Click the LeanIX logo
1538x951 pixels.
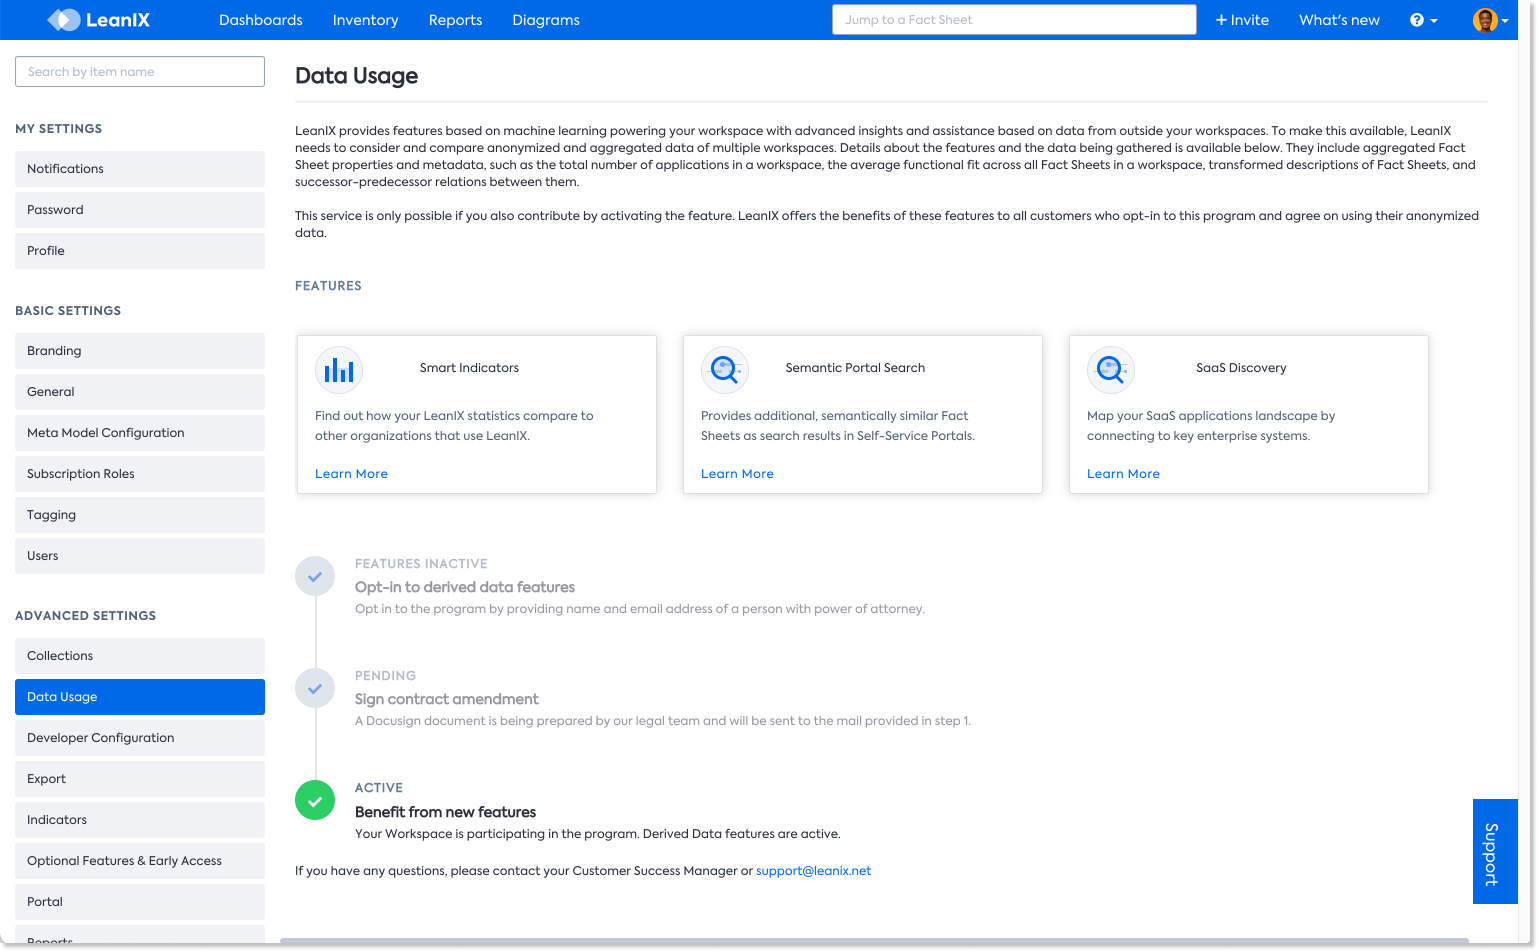pos(98,20)
